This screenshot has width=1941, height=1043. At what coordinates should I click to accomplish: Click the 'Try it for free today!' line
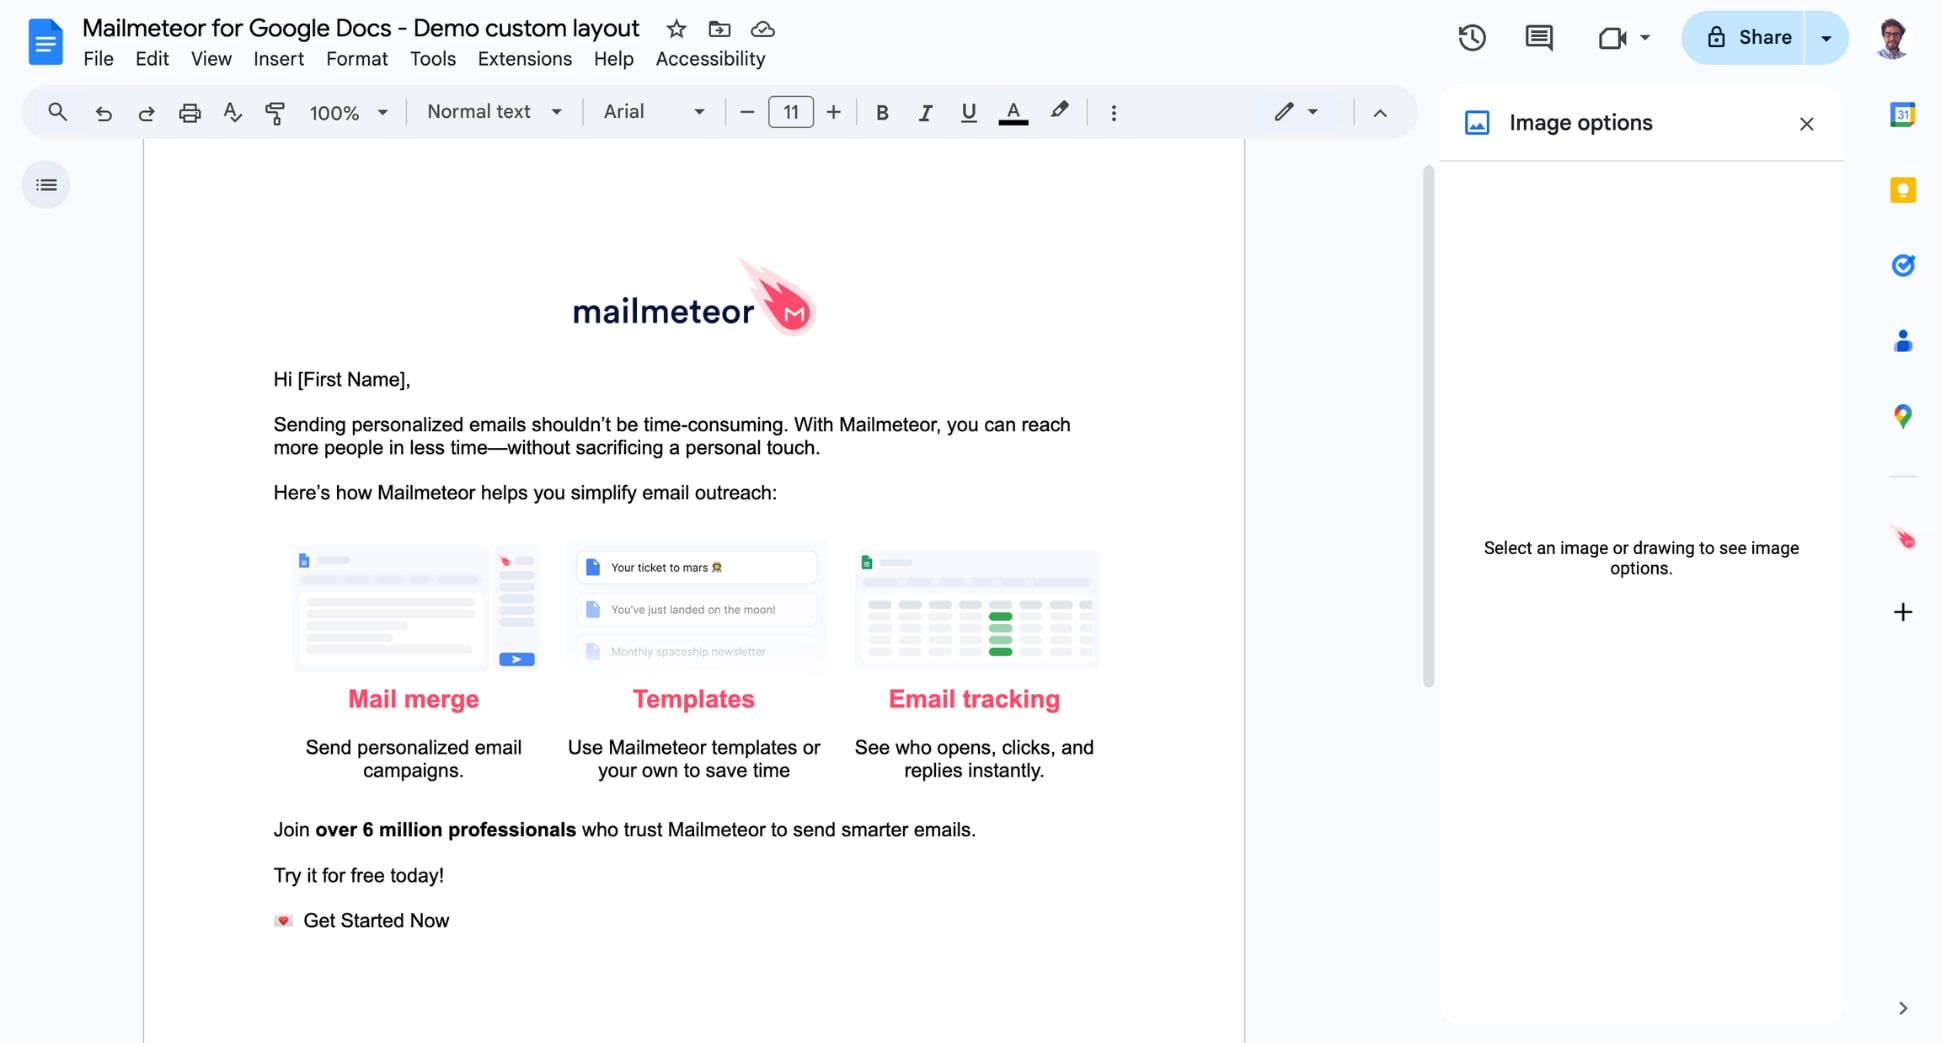pyautogui.click(x=358, y=876)
